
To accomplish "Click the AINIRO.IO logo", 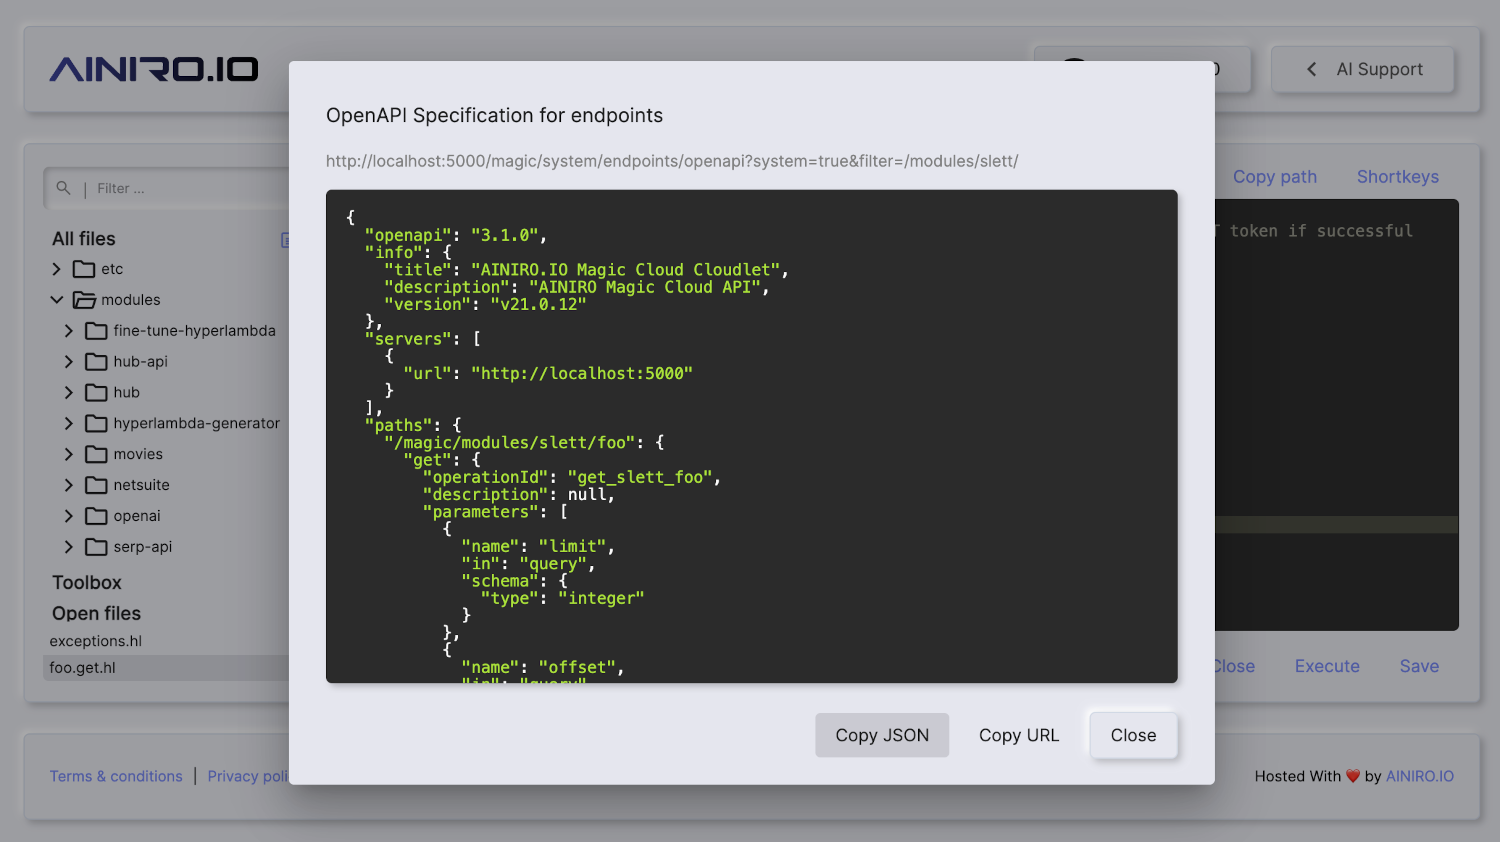I will click(154, 69).
